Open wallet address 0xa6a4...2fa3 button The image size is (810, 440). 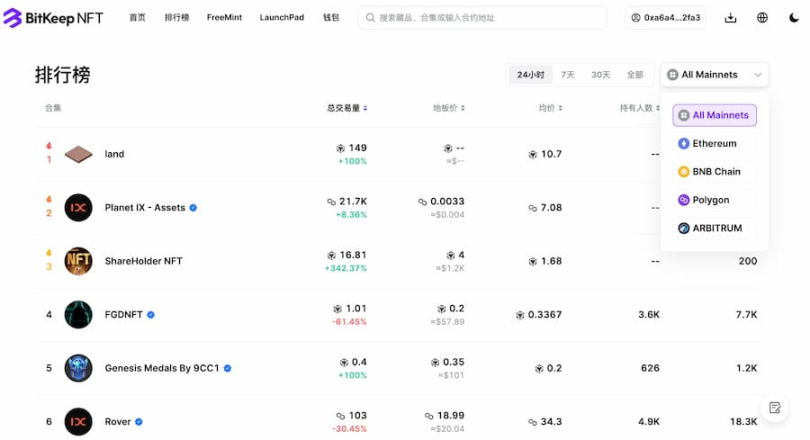coord(665,18)
